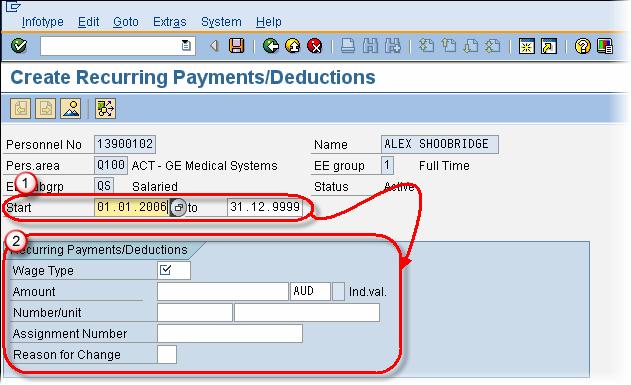Screen dimensions: 631x385
Task: Click the unit field beside Number
Action: pyautogui.click(x=307, y=313)
